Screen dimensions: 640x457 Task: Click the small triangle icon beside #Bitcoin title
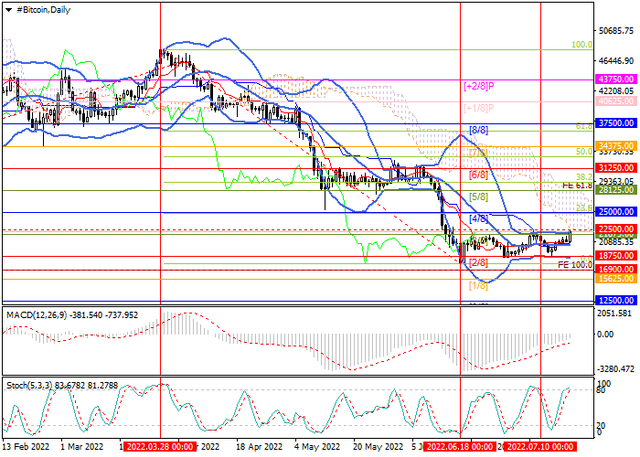[x=7, y=8]
